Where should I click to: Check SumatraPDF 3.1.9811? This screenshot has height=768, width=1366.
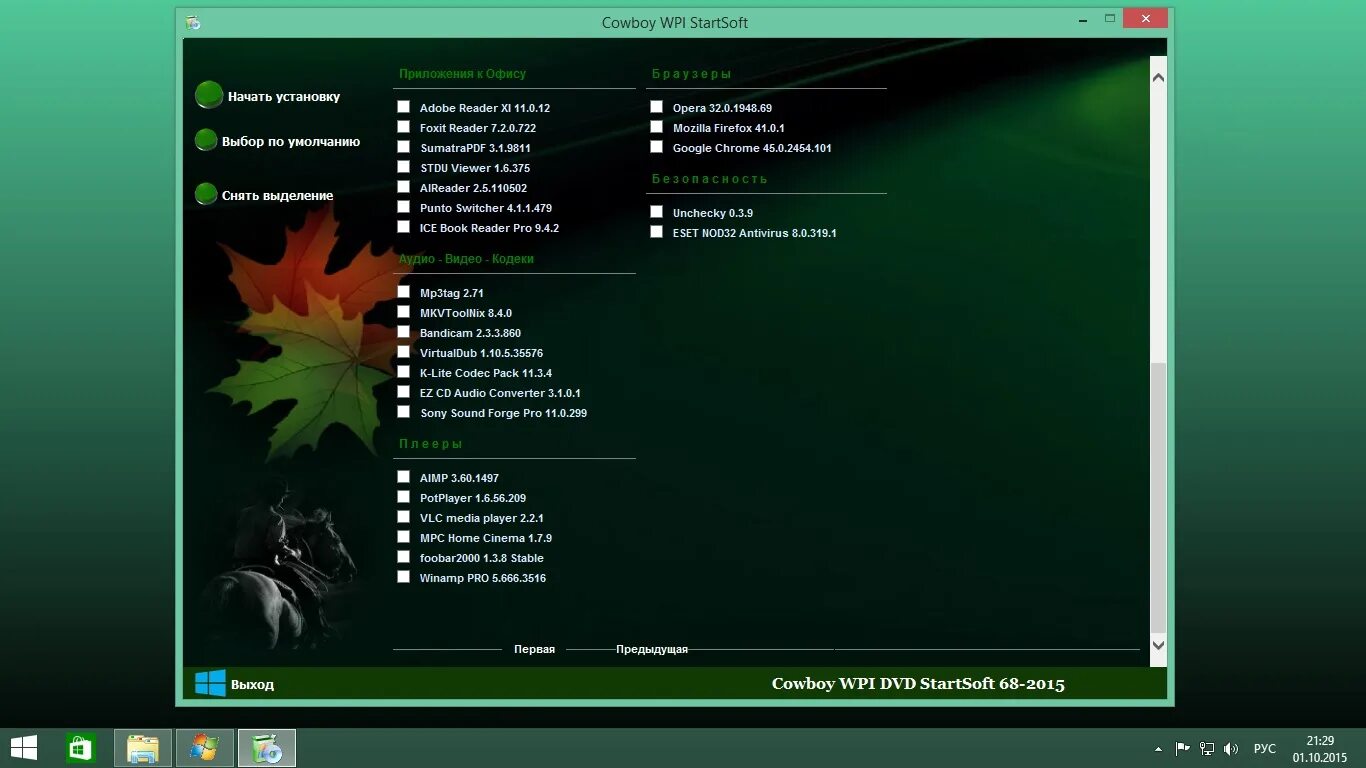tap(404, 147)
